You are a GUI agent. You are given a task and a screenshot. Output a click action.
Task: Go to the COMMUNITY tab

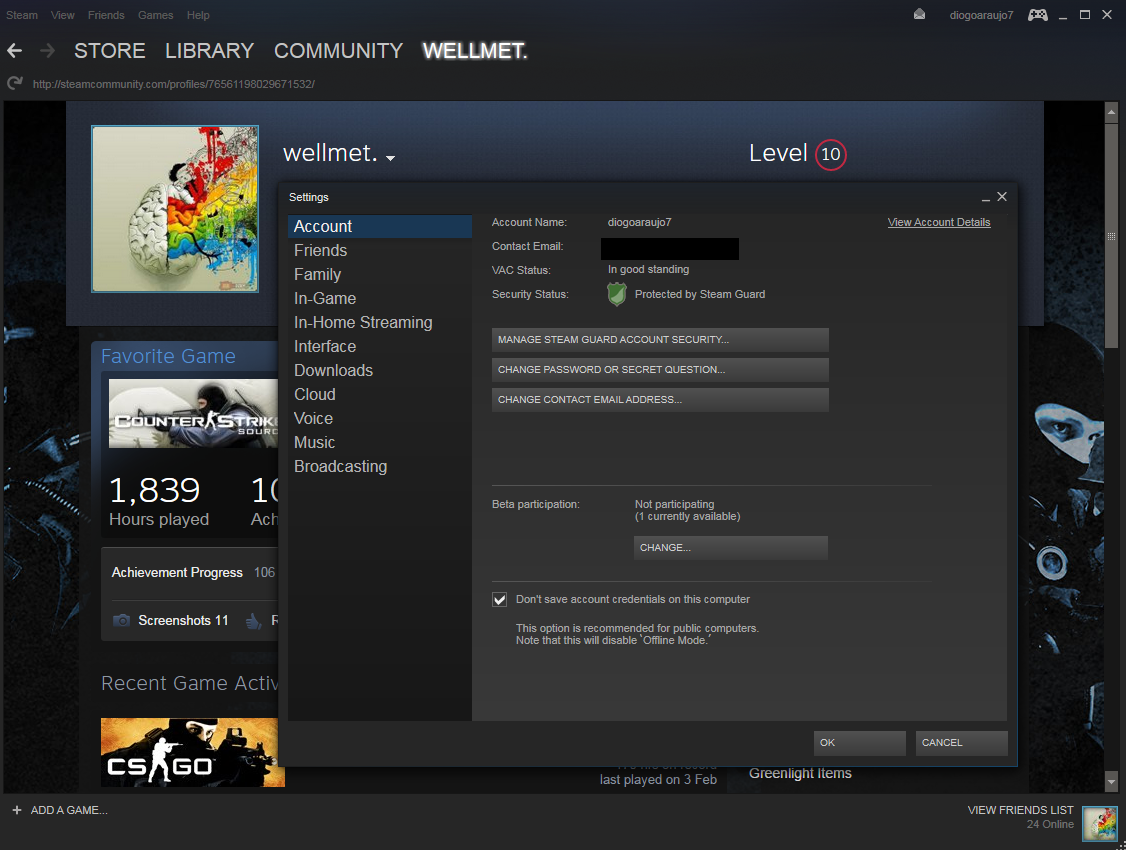[338, 51]
